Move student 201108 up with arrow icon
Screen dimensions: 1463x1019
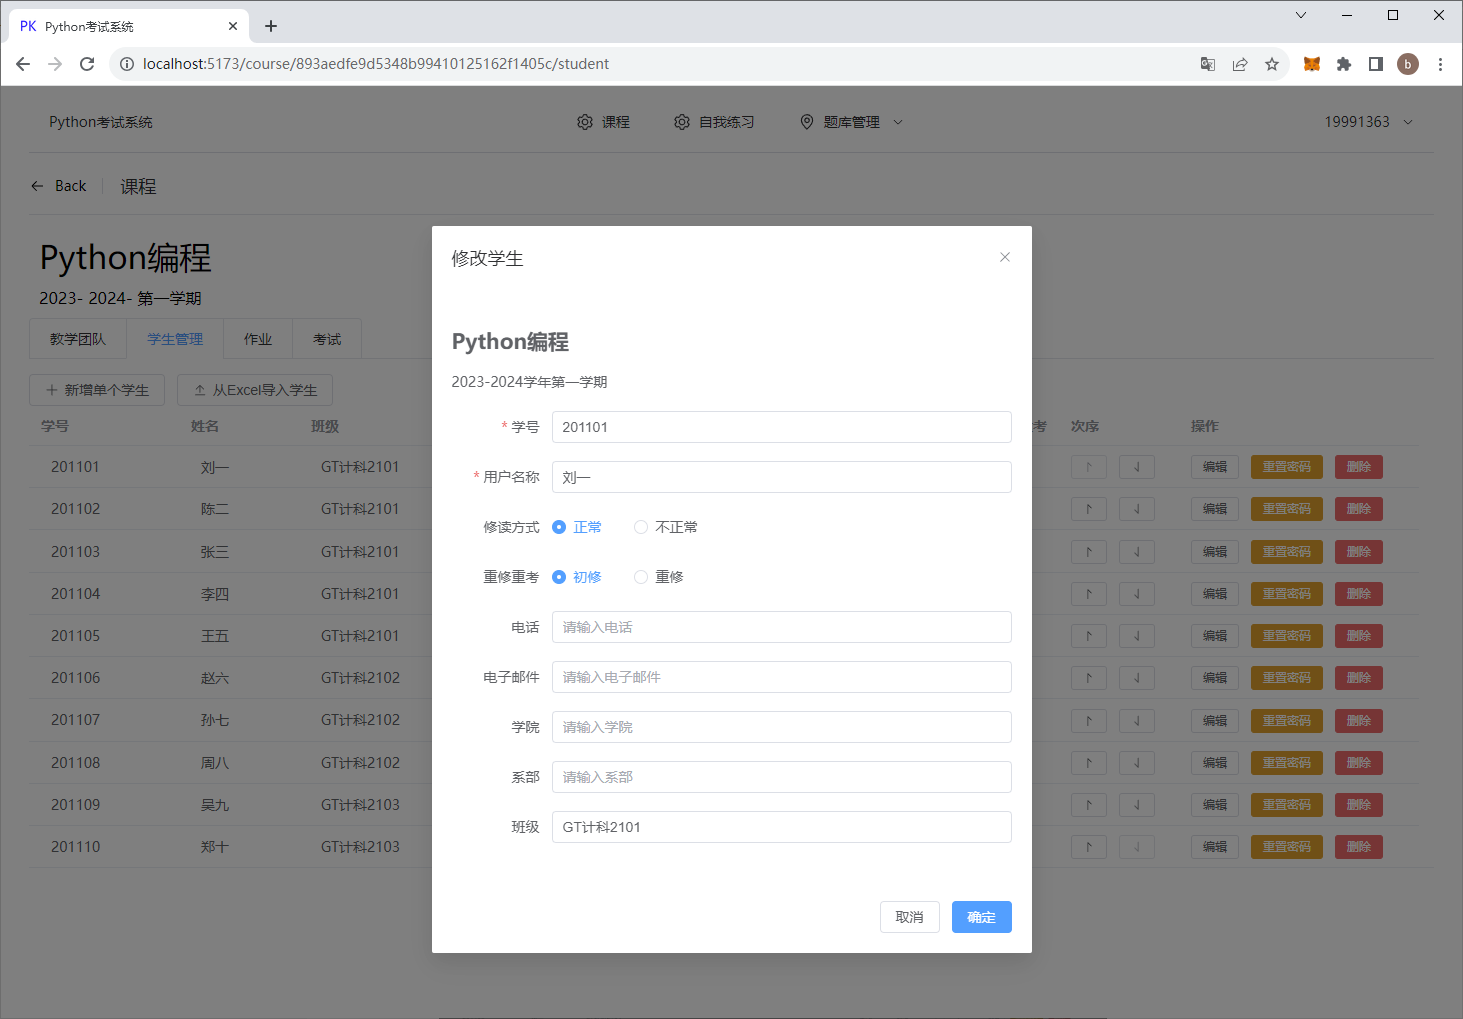coord(1088,762)
